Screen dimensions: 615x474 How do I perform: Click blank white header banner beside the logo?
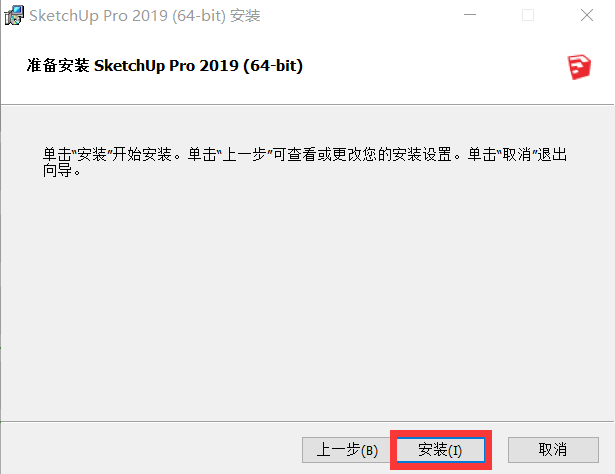pos(431,67)
